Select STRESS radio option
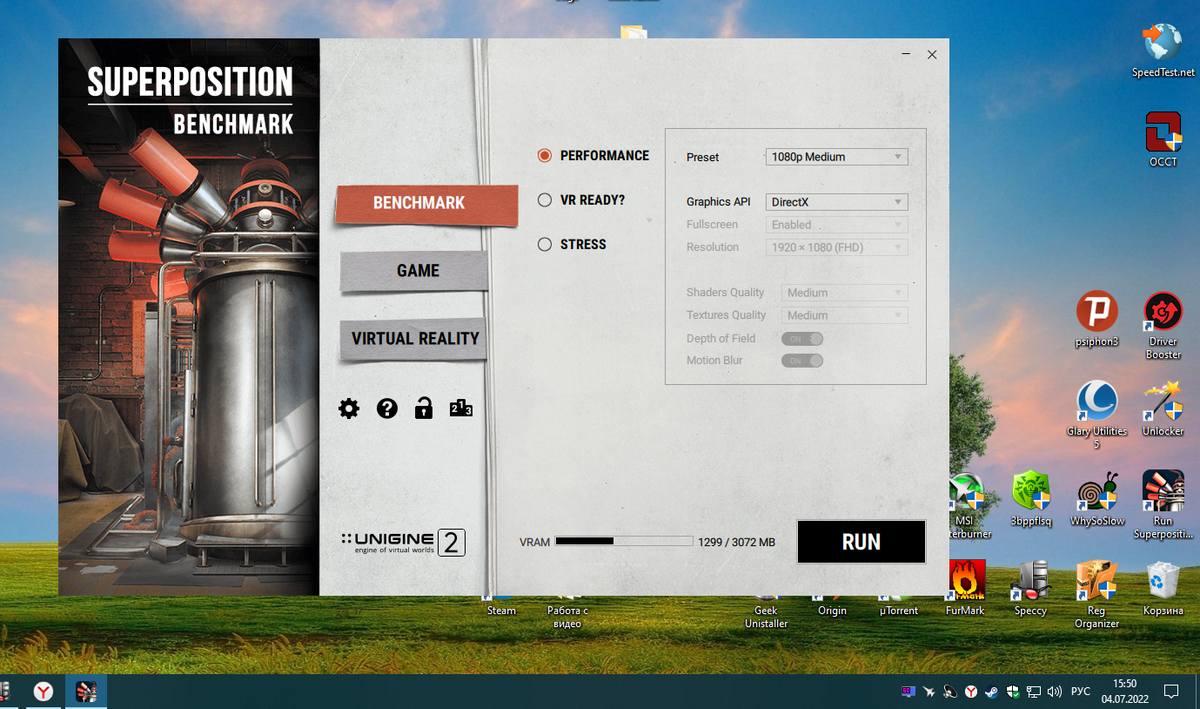Viewport: 1200px width, 709px height. [x=545, y=244]
